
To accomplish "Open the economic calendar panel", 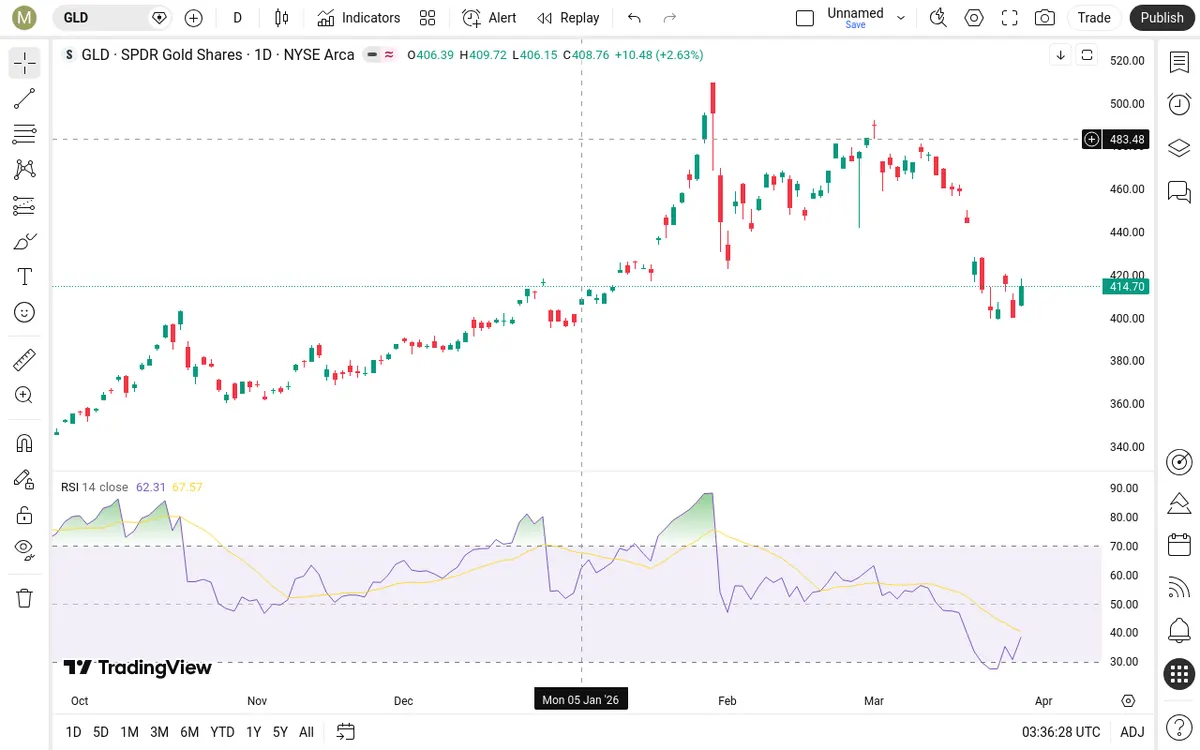I will pos(1179,545).
